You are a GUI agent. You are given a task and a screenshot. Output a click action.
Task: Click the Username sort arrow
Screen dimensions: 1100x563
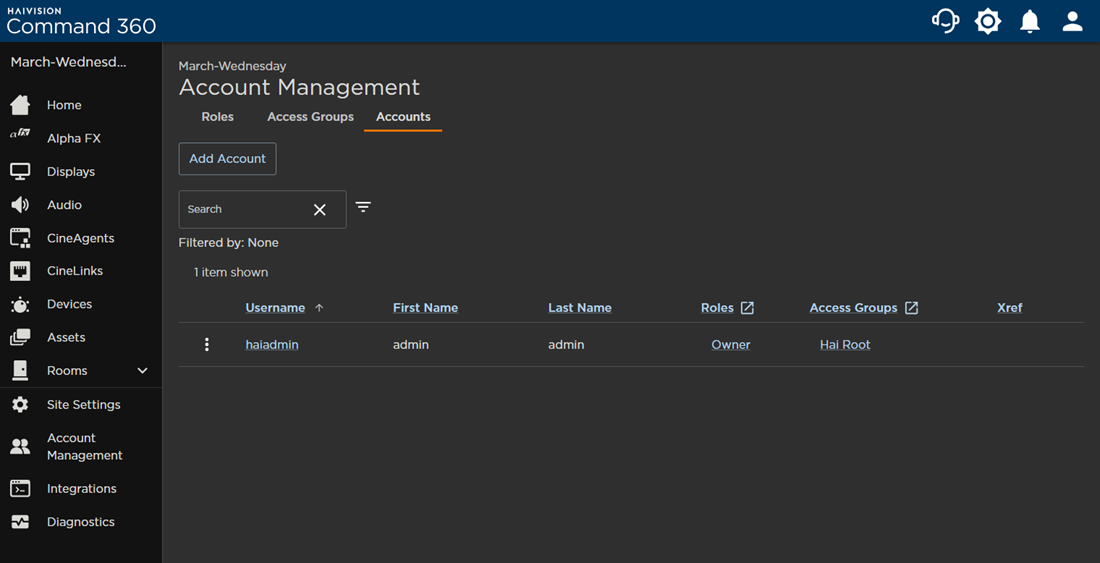point(319,308)
